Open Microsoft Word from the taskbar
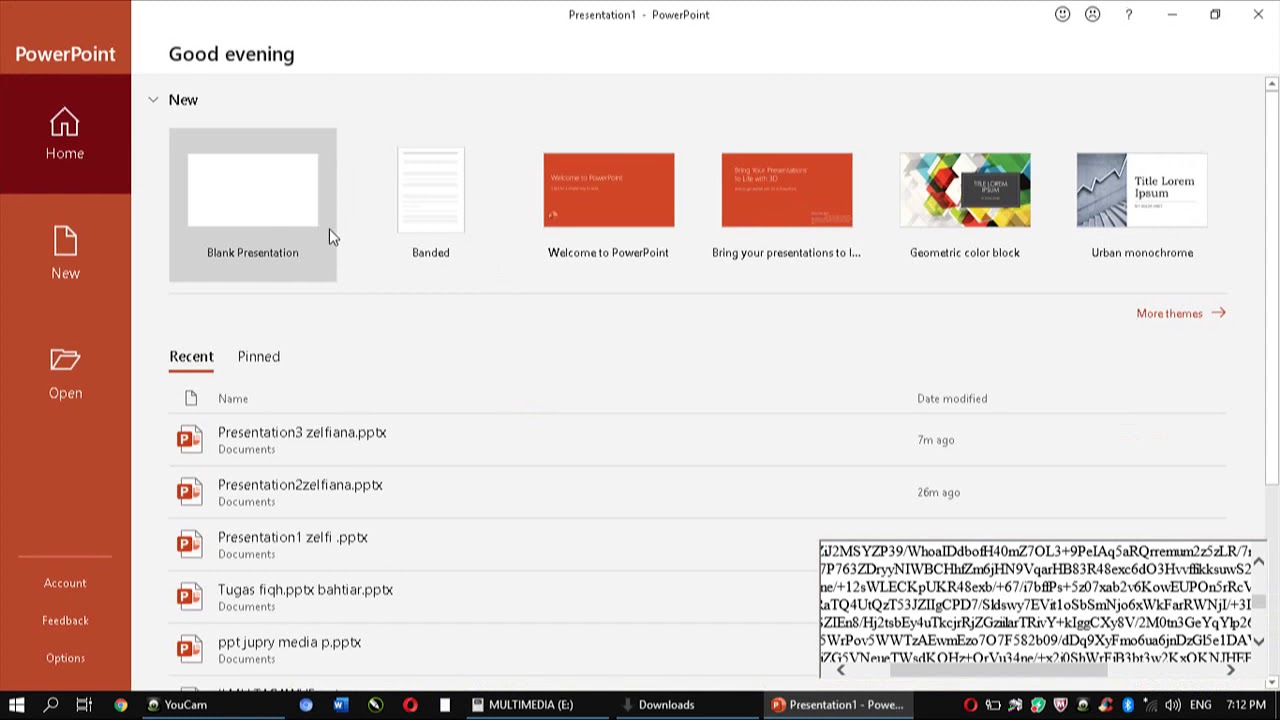This screenshot has height=720, width=1280. pyautogui.click(x=340, y=705)
